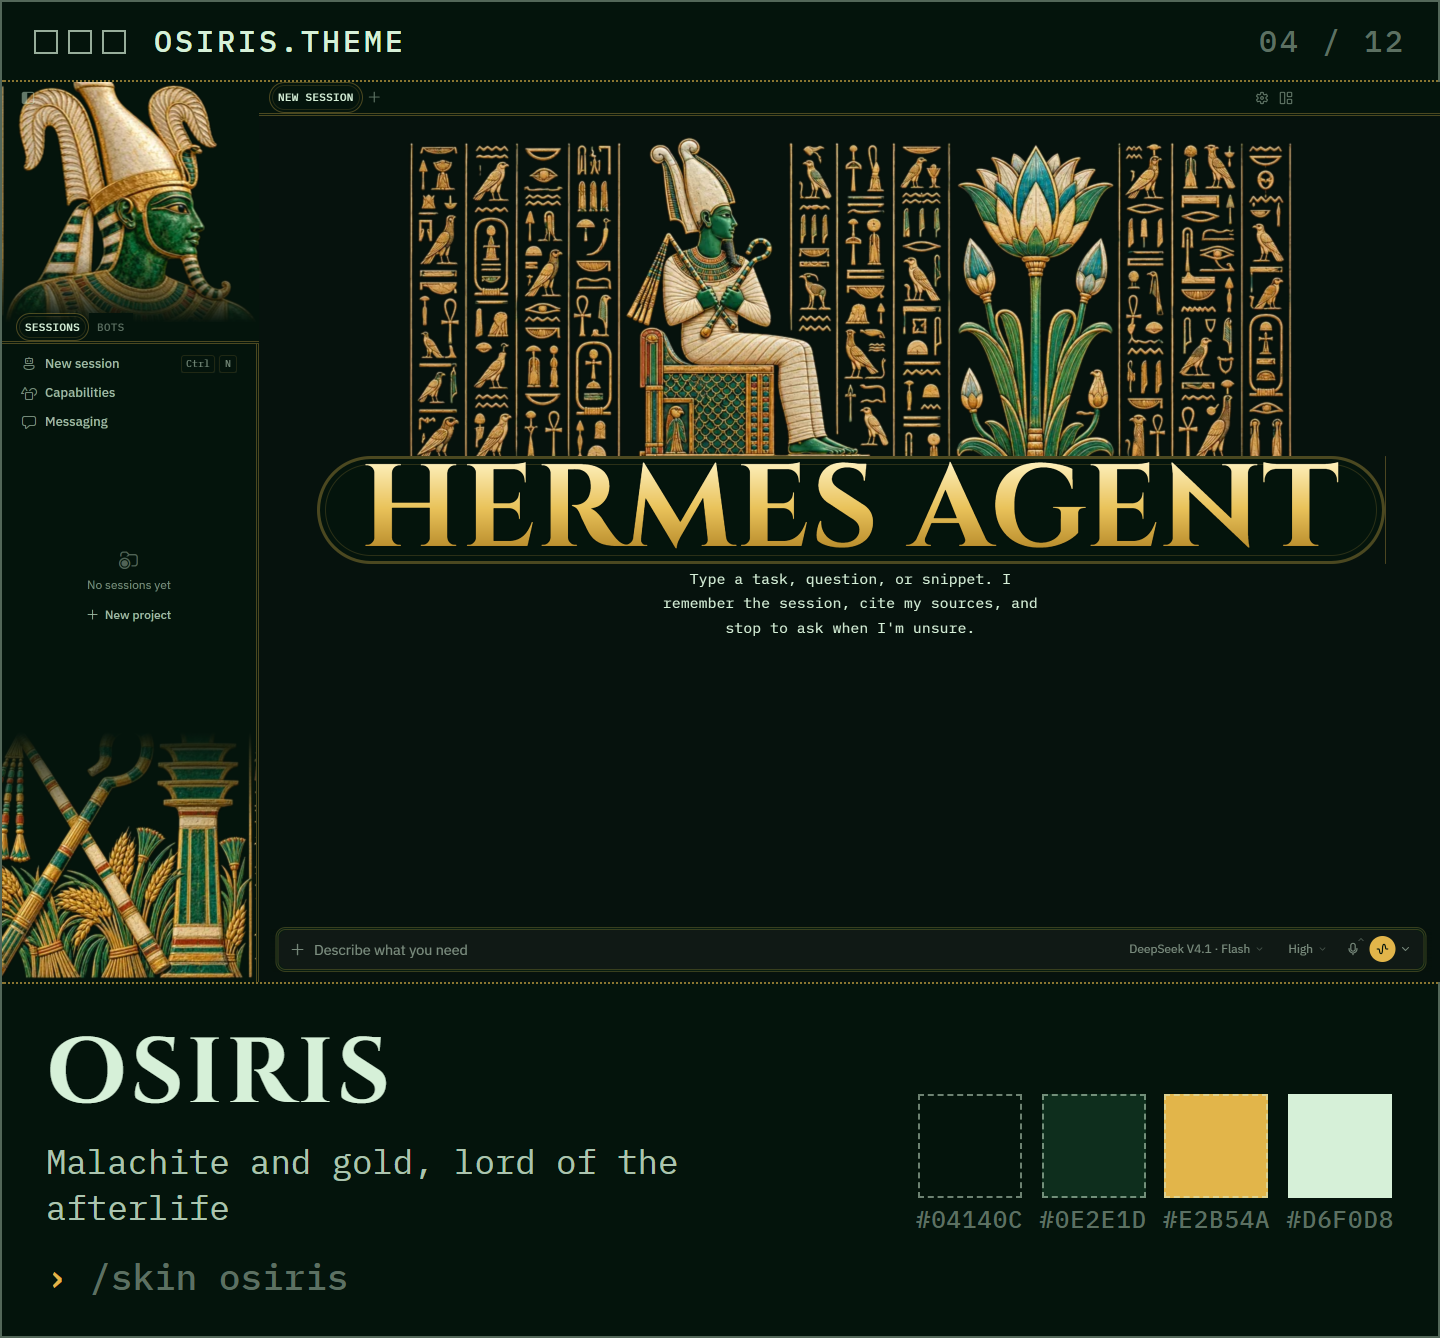Viewport: 1440px width, 1338px height.
Task: Click the #0E2E1D hex label
Action: pyautogui.click(x=1093, y=1220)
